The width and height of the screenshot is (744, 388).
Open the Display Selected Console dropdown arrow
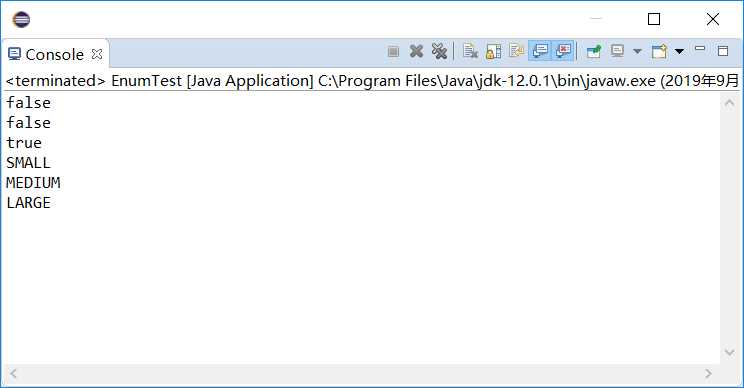637,51
